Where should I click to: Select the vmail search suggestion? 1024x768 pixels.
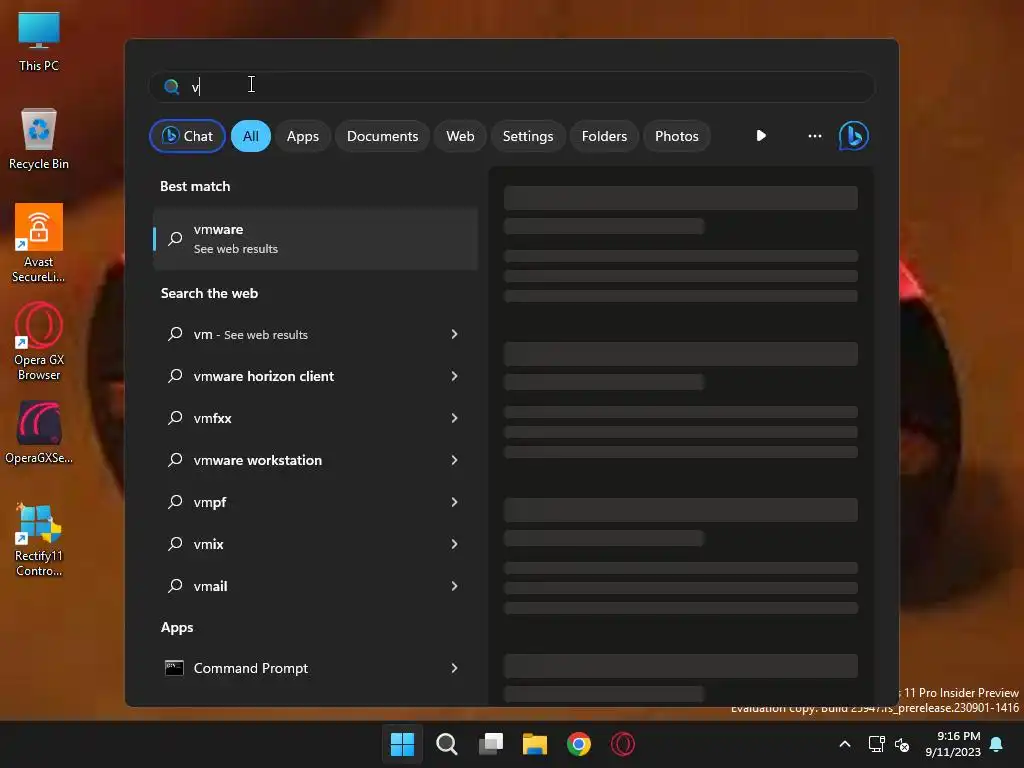[315, 586]
